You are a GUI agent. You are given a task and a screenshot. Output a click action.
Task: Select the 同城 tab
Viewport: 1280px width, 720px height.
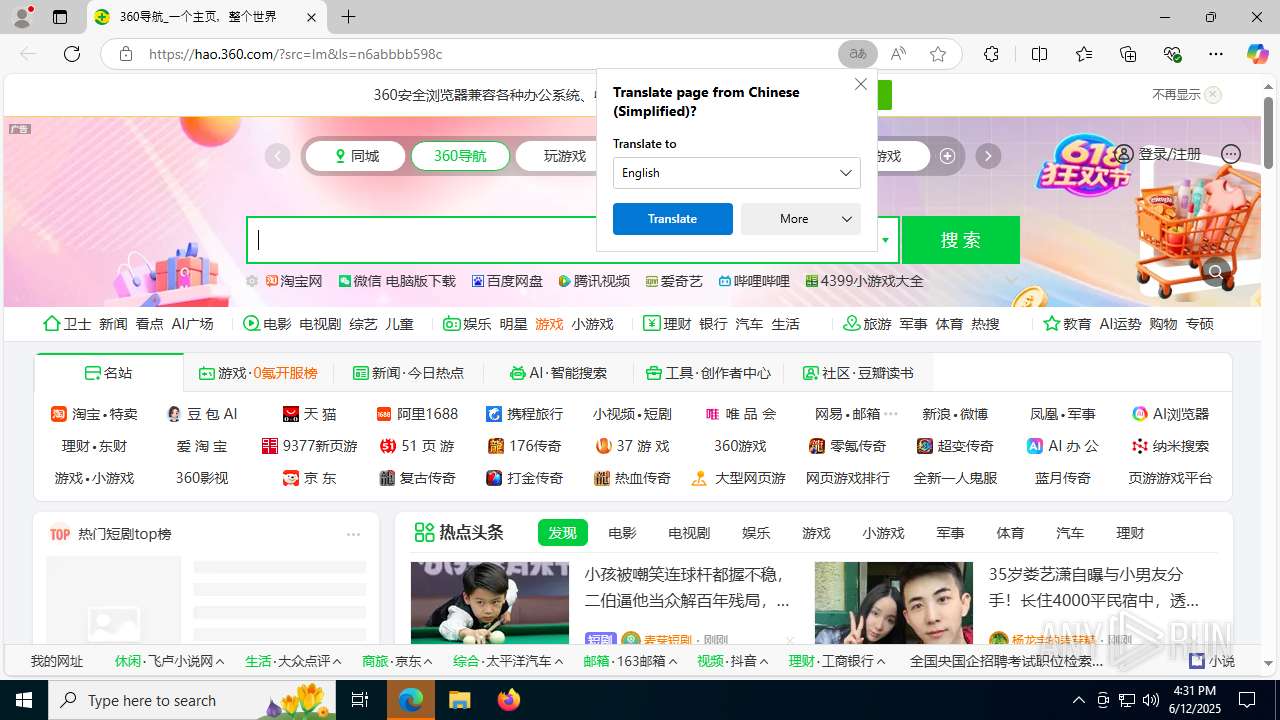[x=355, y=156]
